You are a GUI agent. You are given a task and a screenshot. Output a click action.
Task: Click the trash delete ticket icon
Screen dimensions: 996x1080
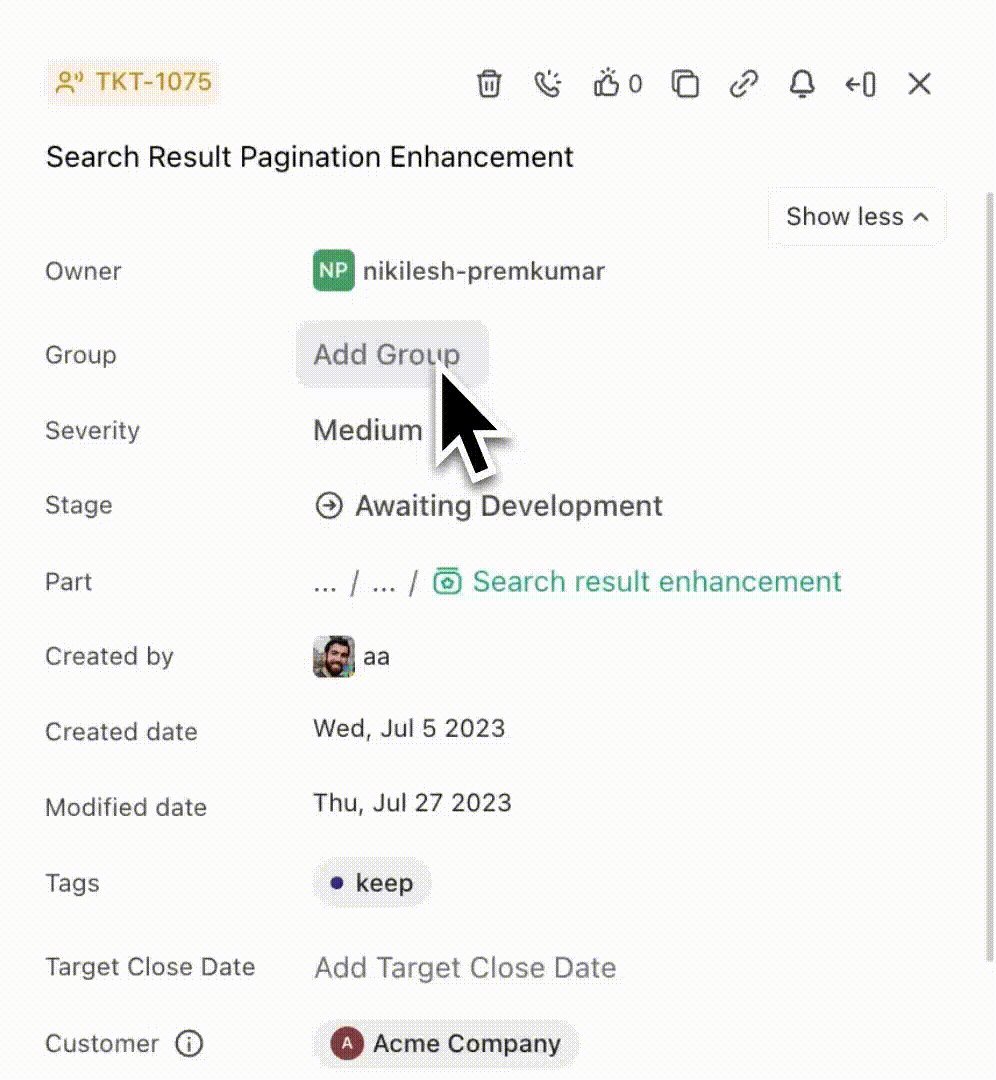[488, 84]
